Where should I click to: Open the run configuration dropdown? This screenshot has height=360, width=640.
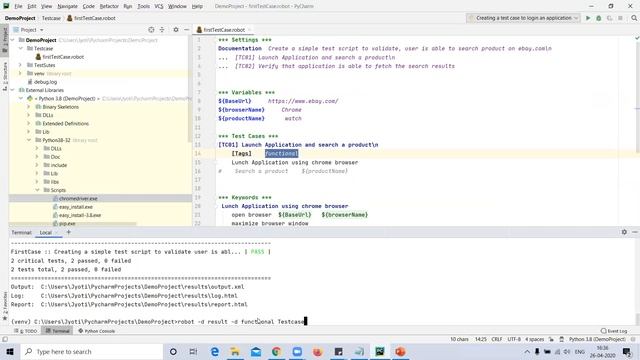[x=523, y=18]
